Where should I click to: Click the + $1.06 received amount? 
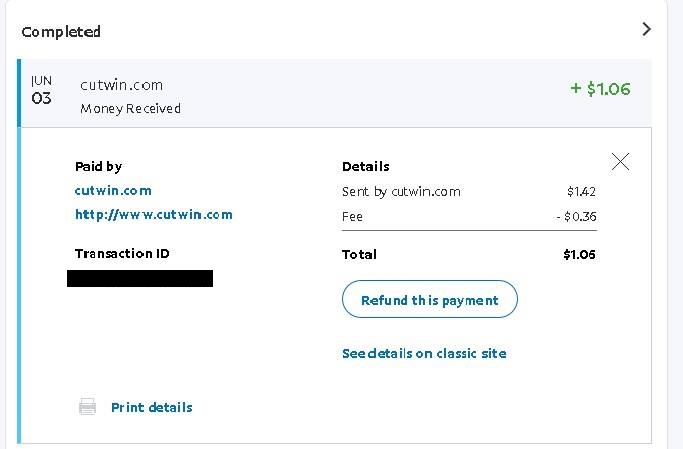click(600, 89)
